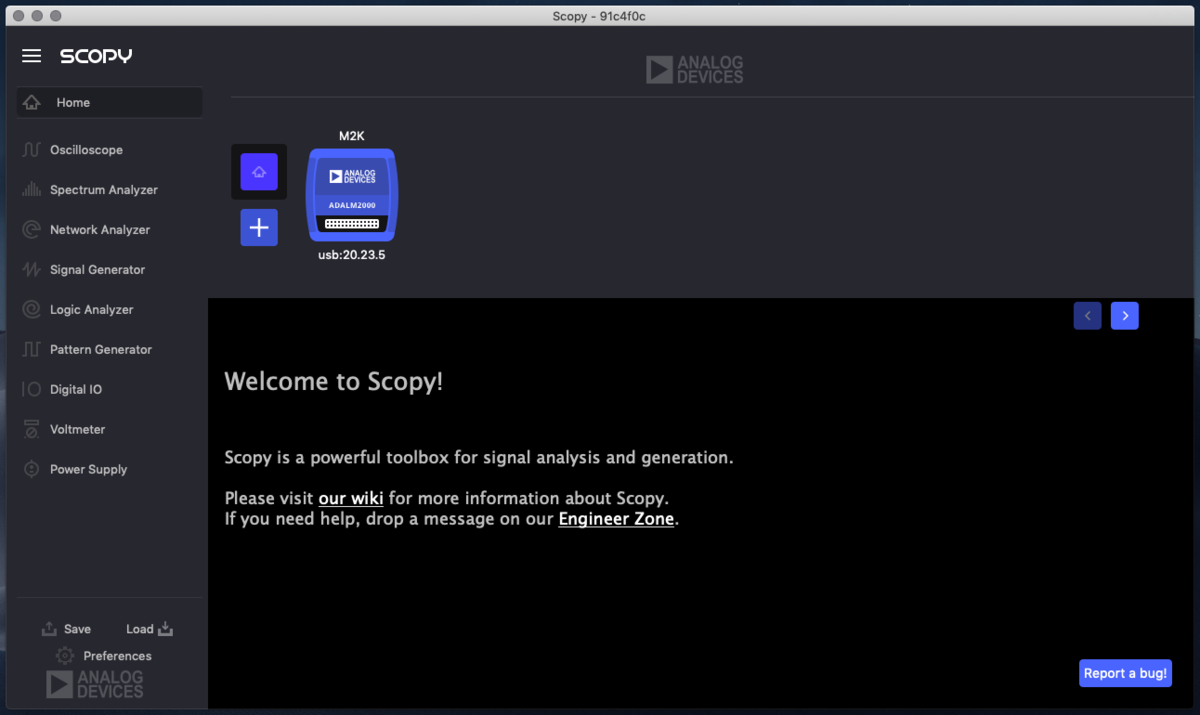
Task: Click the Analog Devices logo at top
Action: tap(695, 69)
